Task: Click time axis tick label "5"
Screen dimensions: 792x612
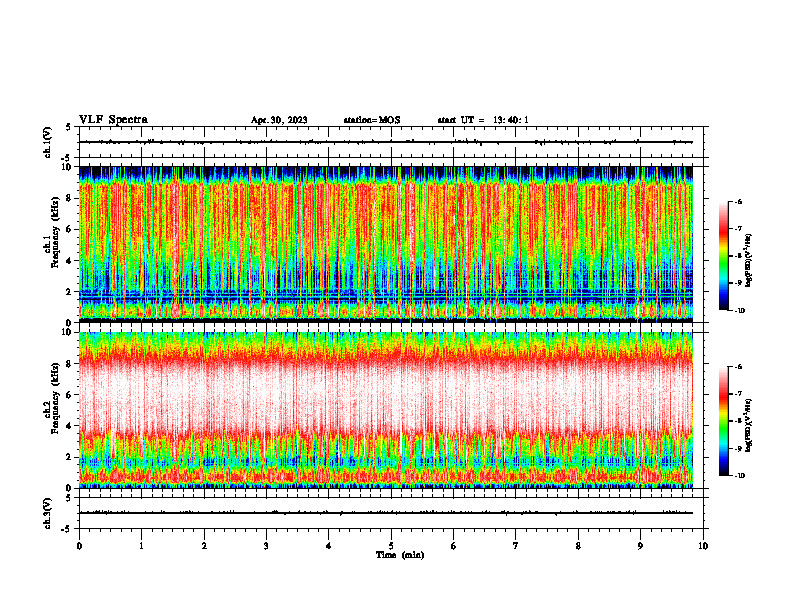Action: (391, 546)
